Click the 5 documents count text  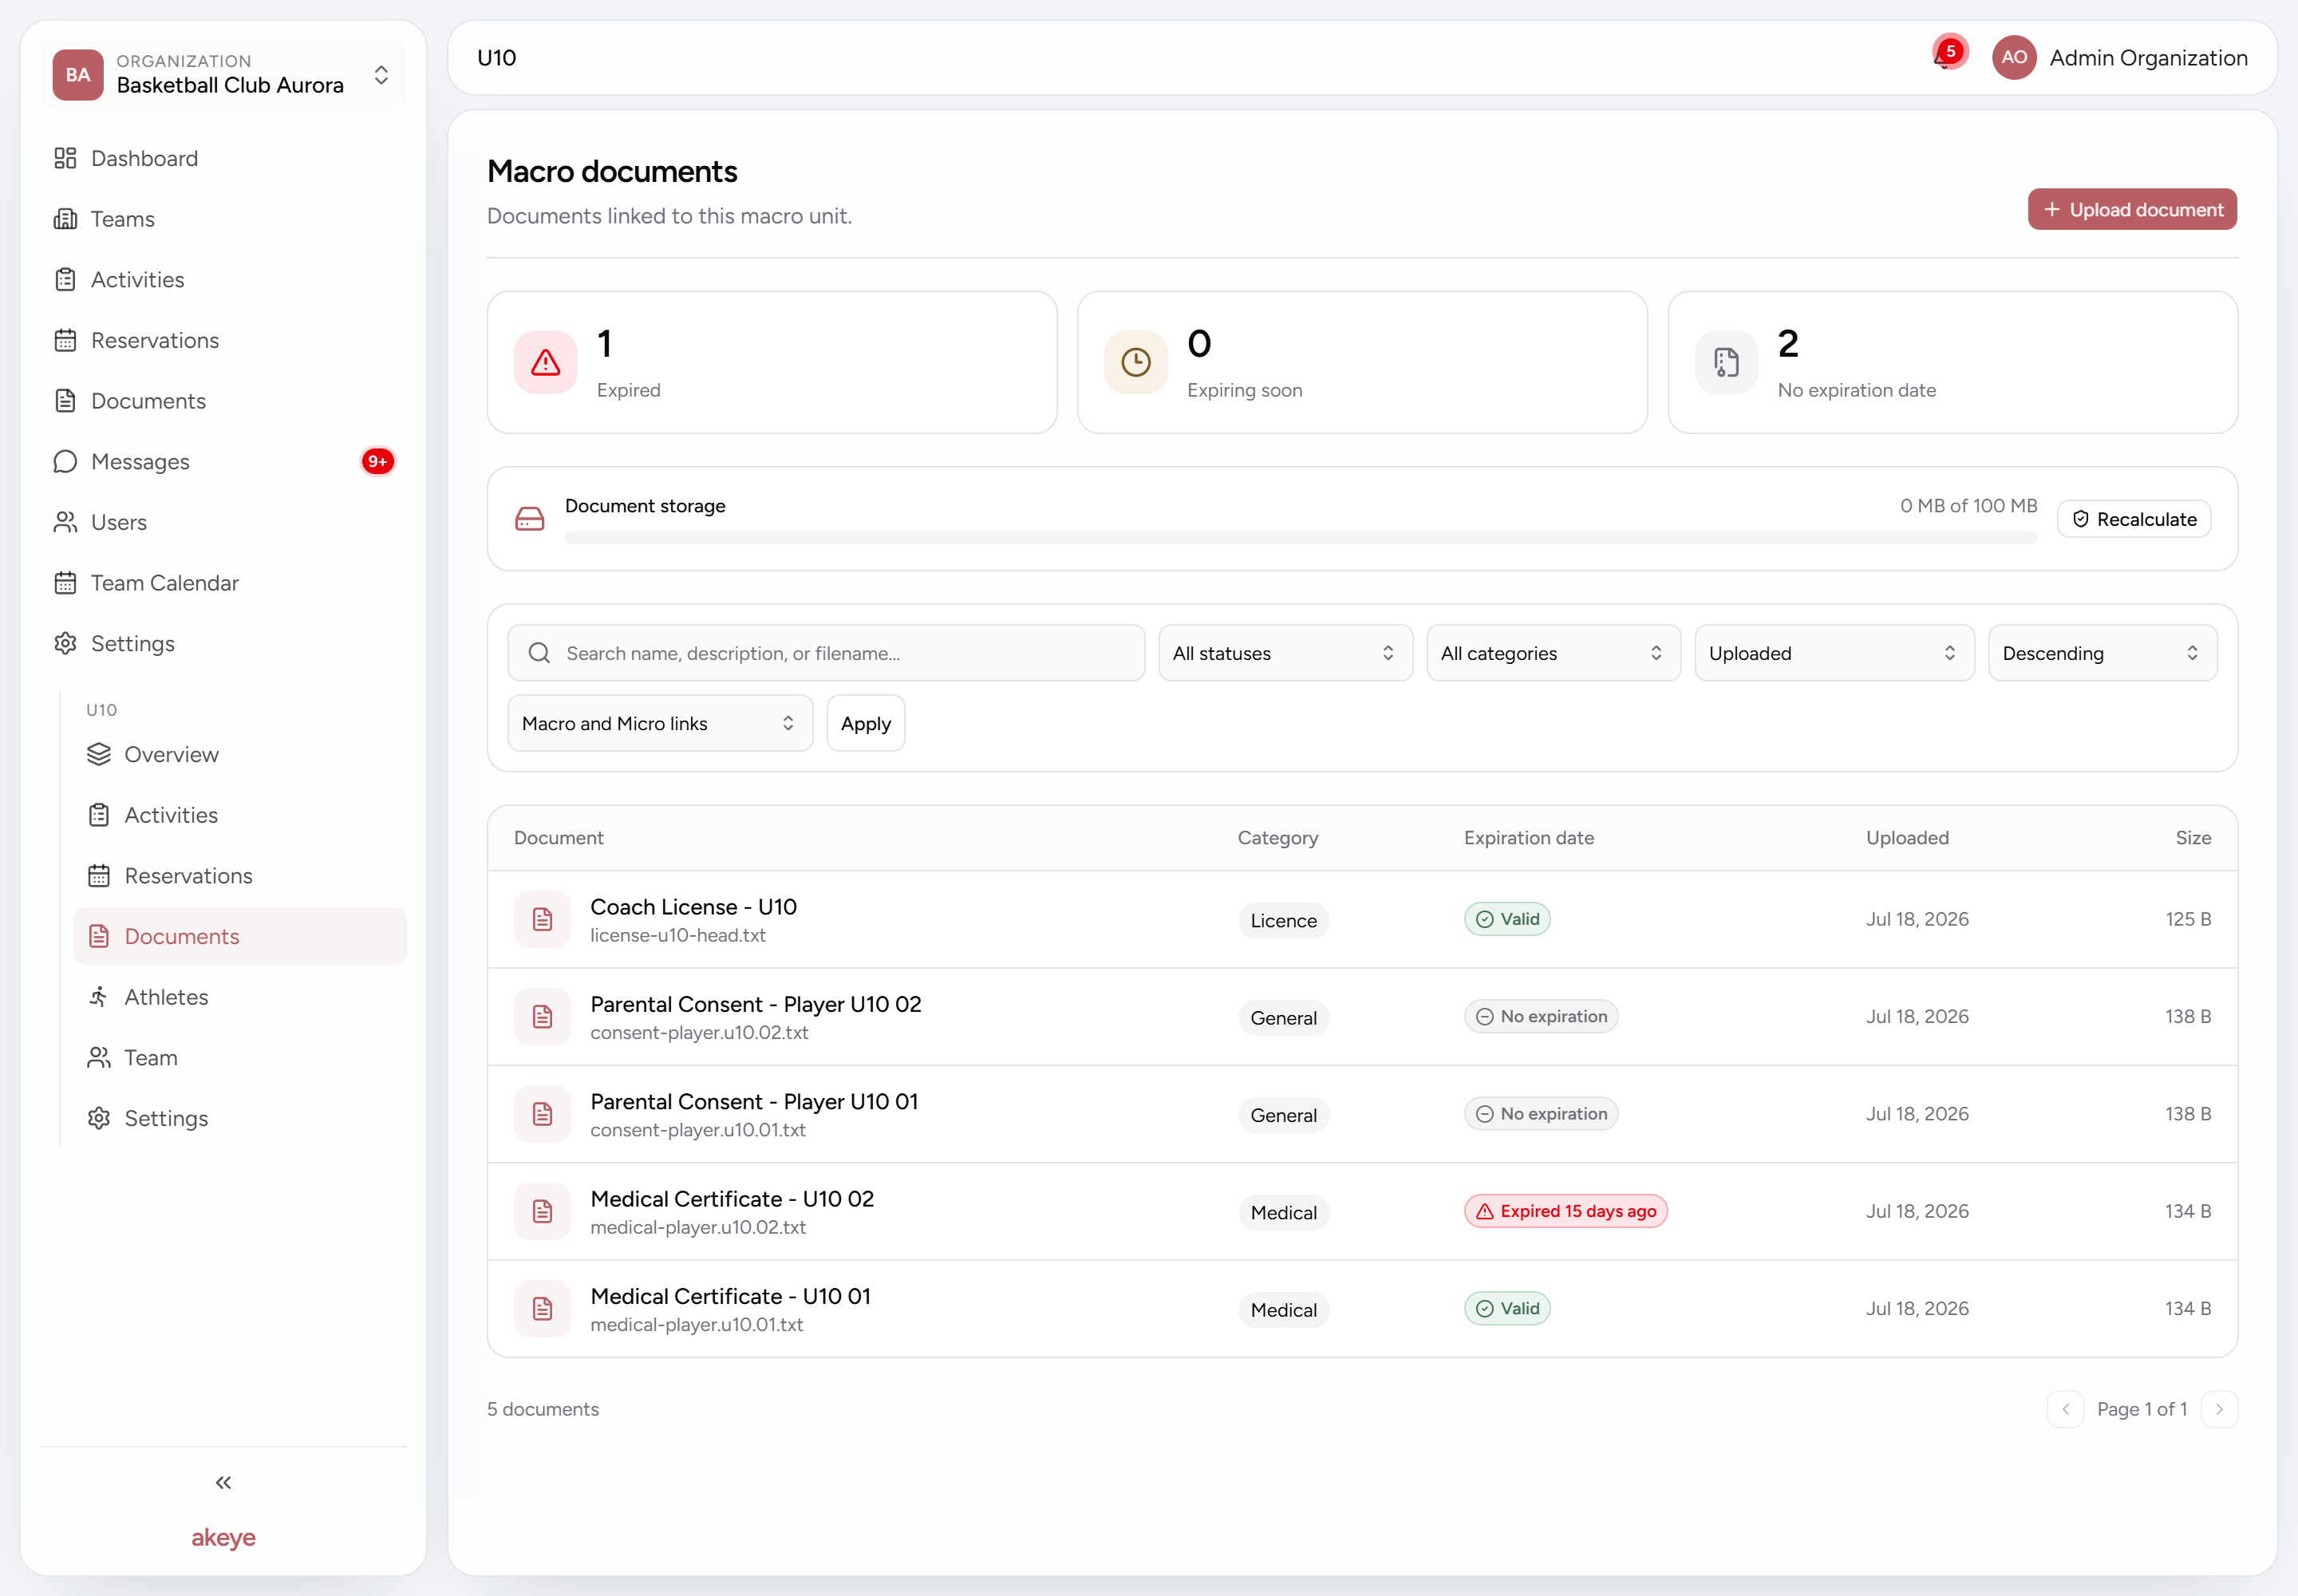(x=543, y=1409)
